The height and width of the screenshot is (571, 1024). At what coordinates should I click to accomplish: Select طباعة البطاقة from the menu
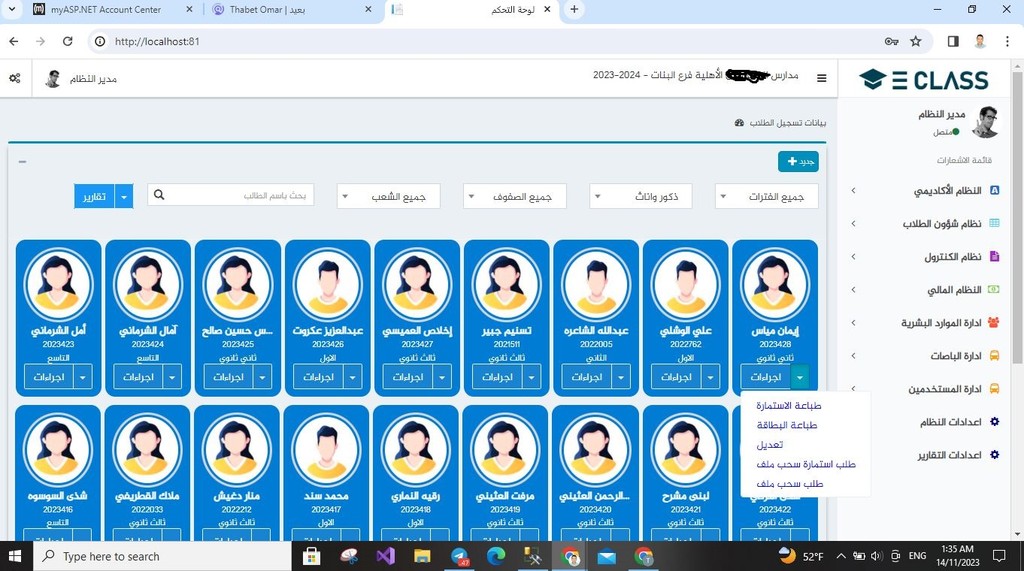click(787, 425)
